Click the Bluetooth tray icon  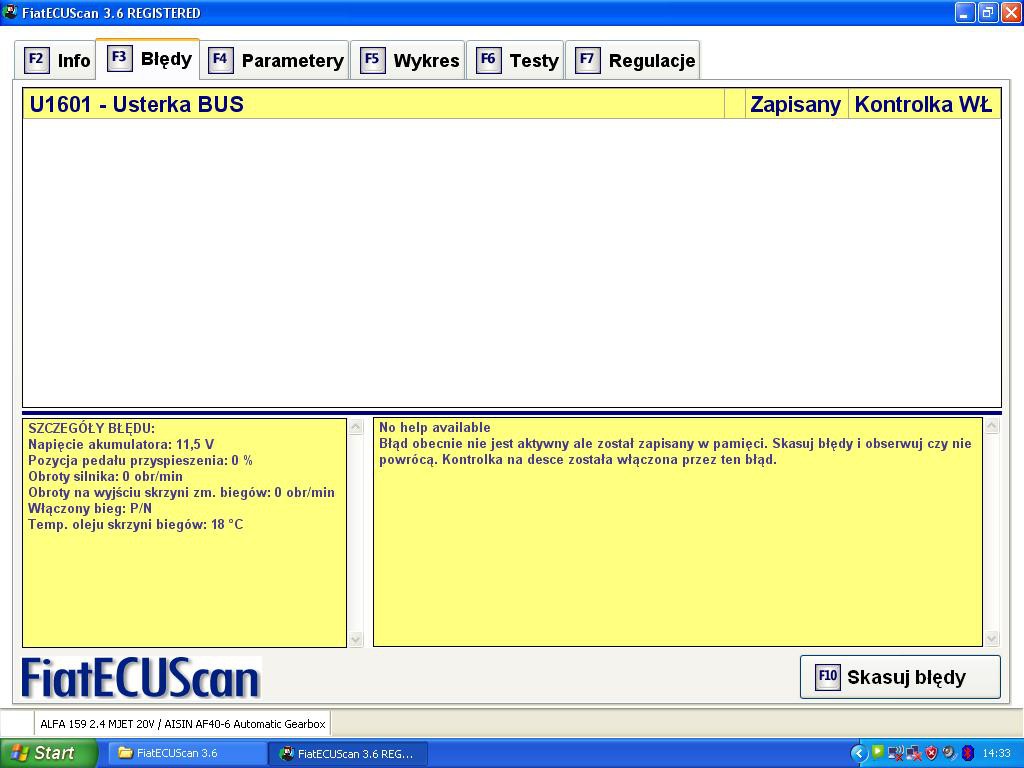[x=967, y=754]
